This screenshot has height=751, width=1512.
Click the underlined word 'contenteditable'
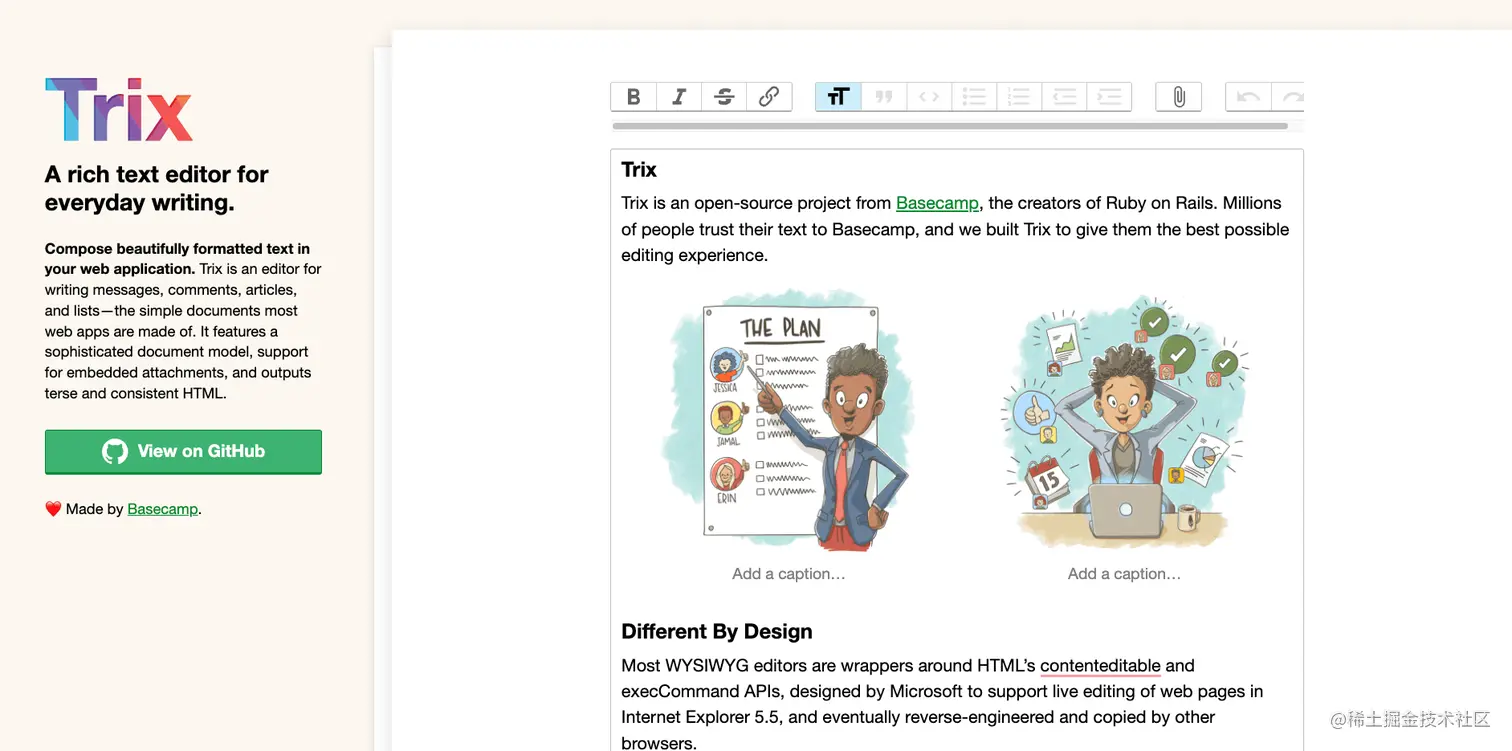1100,666
